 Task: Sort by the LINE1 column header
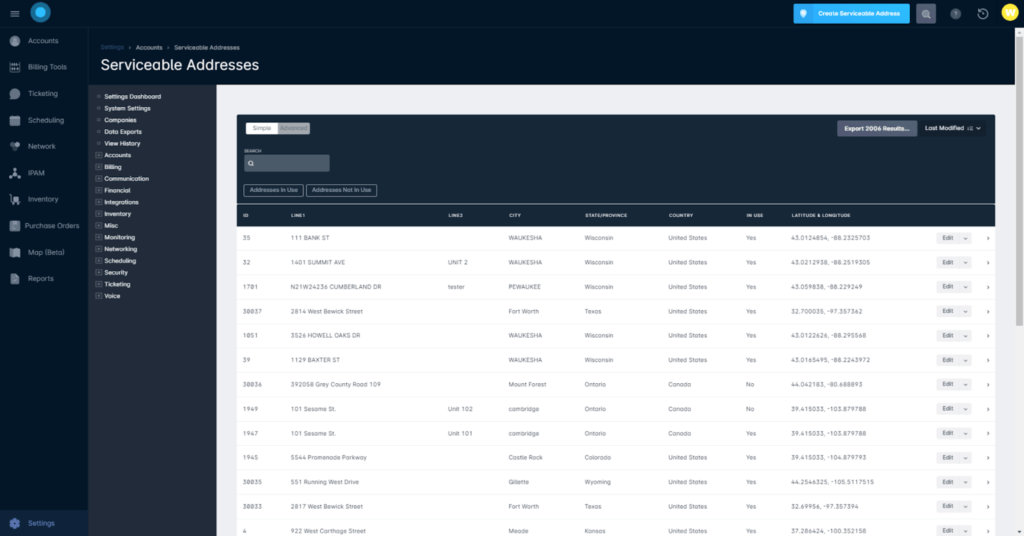point(298,215)
